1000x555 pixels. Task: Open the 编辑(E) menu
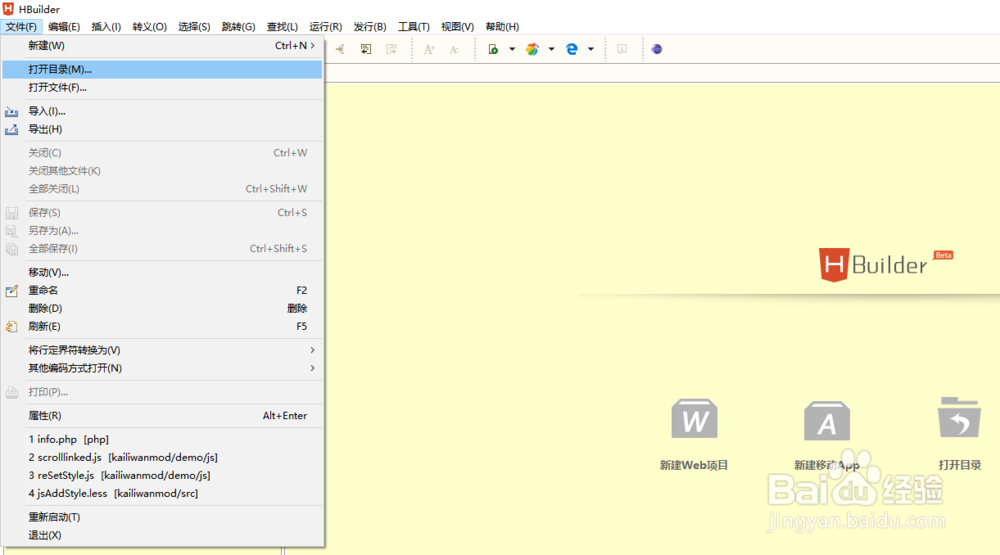64,27
